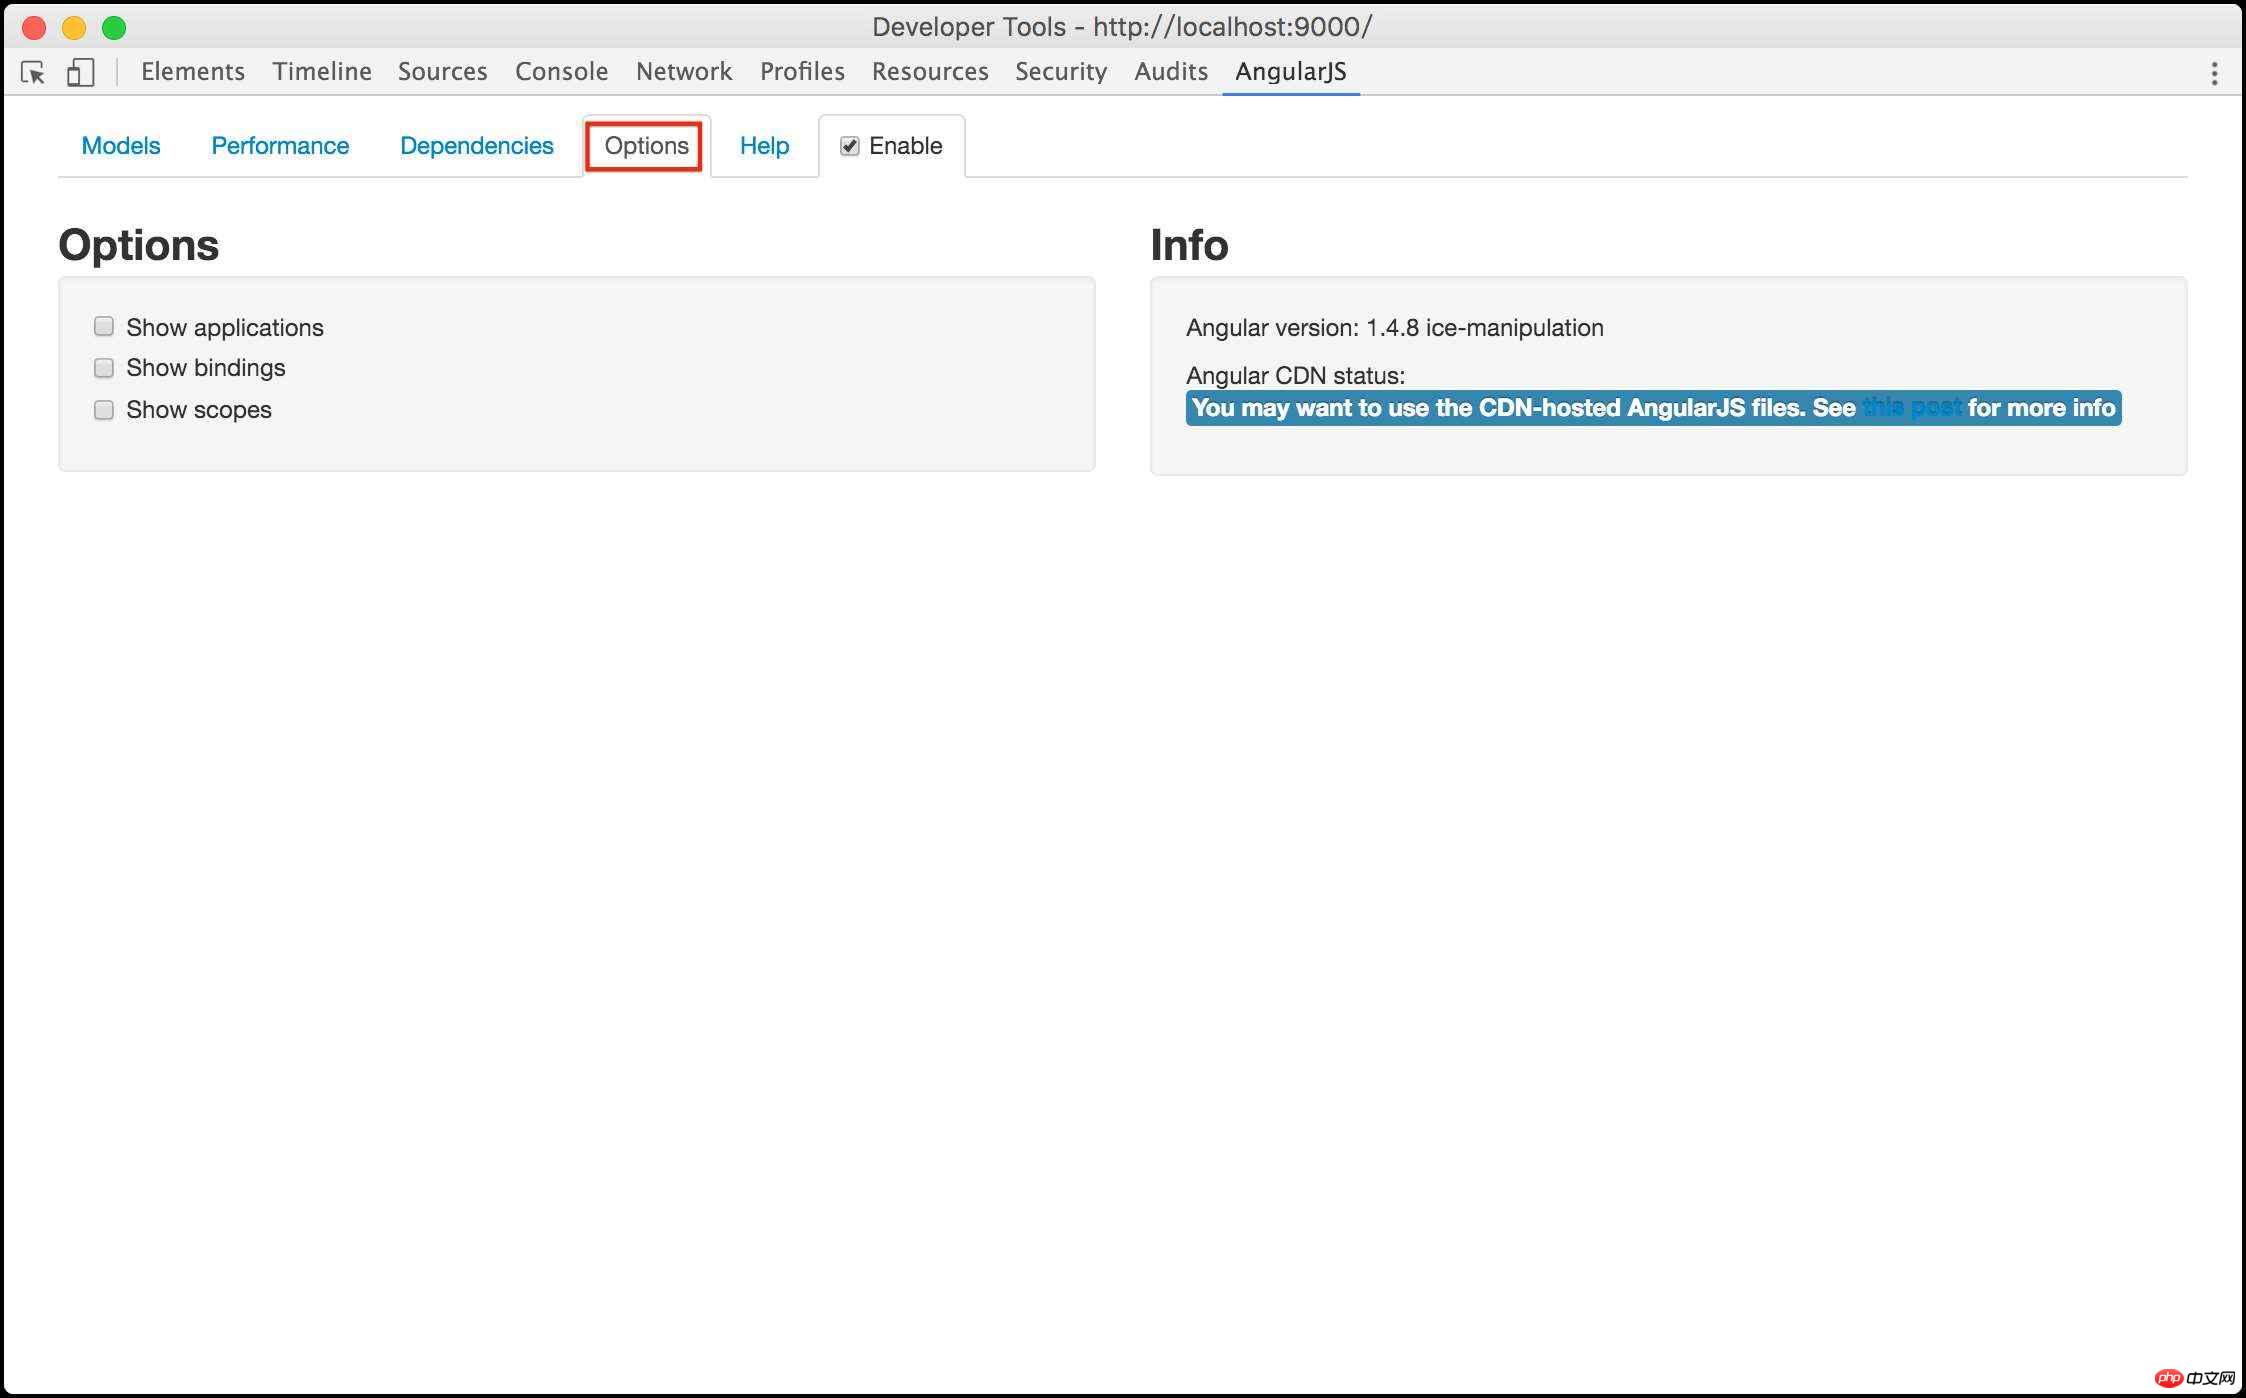Viewport: 2246px width, 1398px height.
Task: Check the Show scopes checkbox
Action: pyautogui.click(x=104, y=410)
